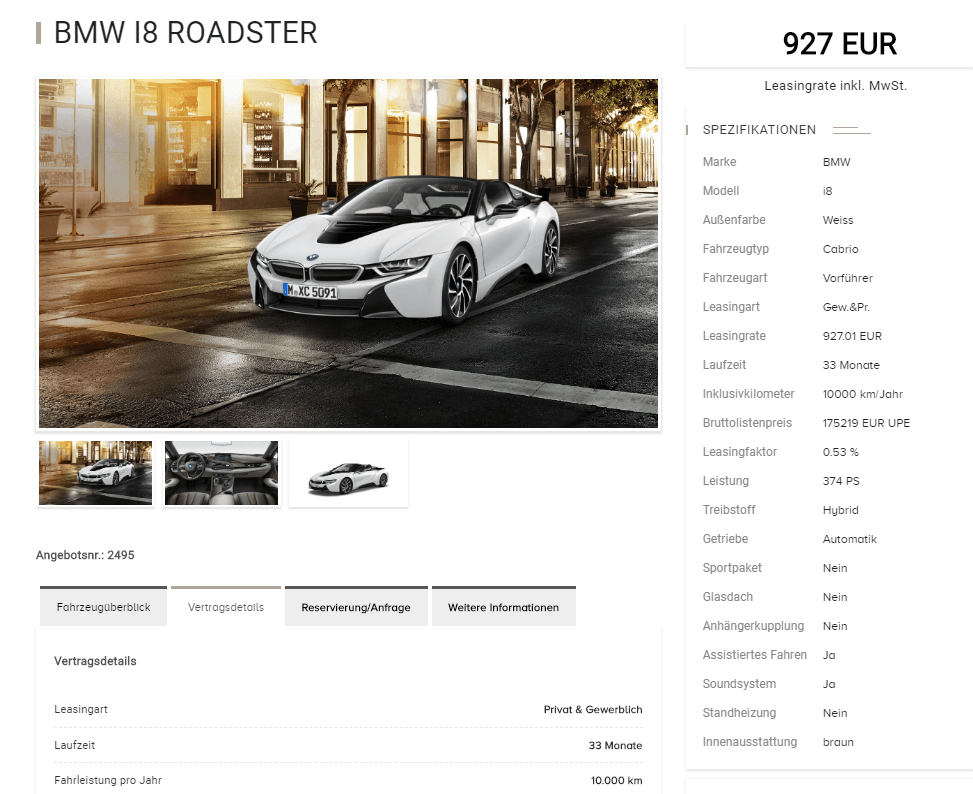
Task: Click the Außenfarbe value 'Weiss'
Action: [838, 220]
